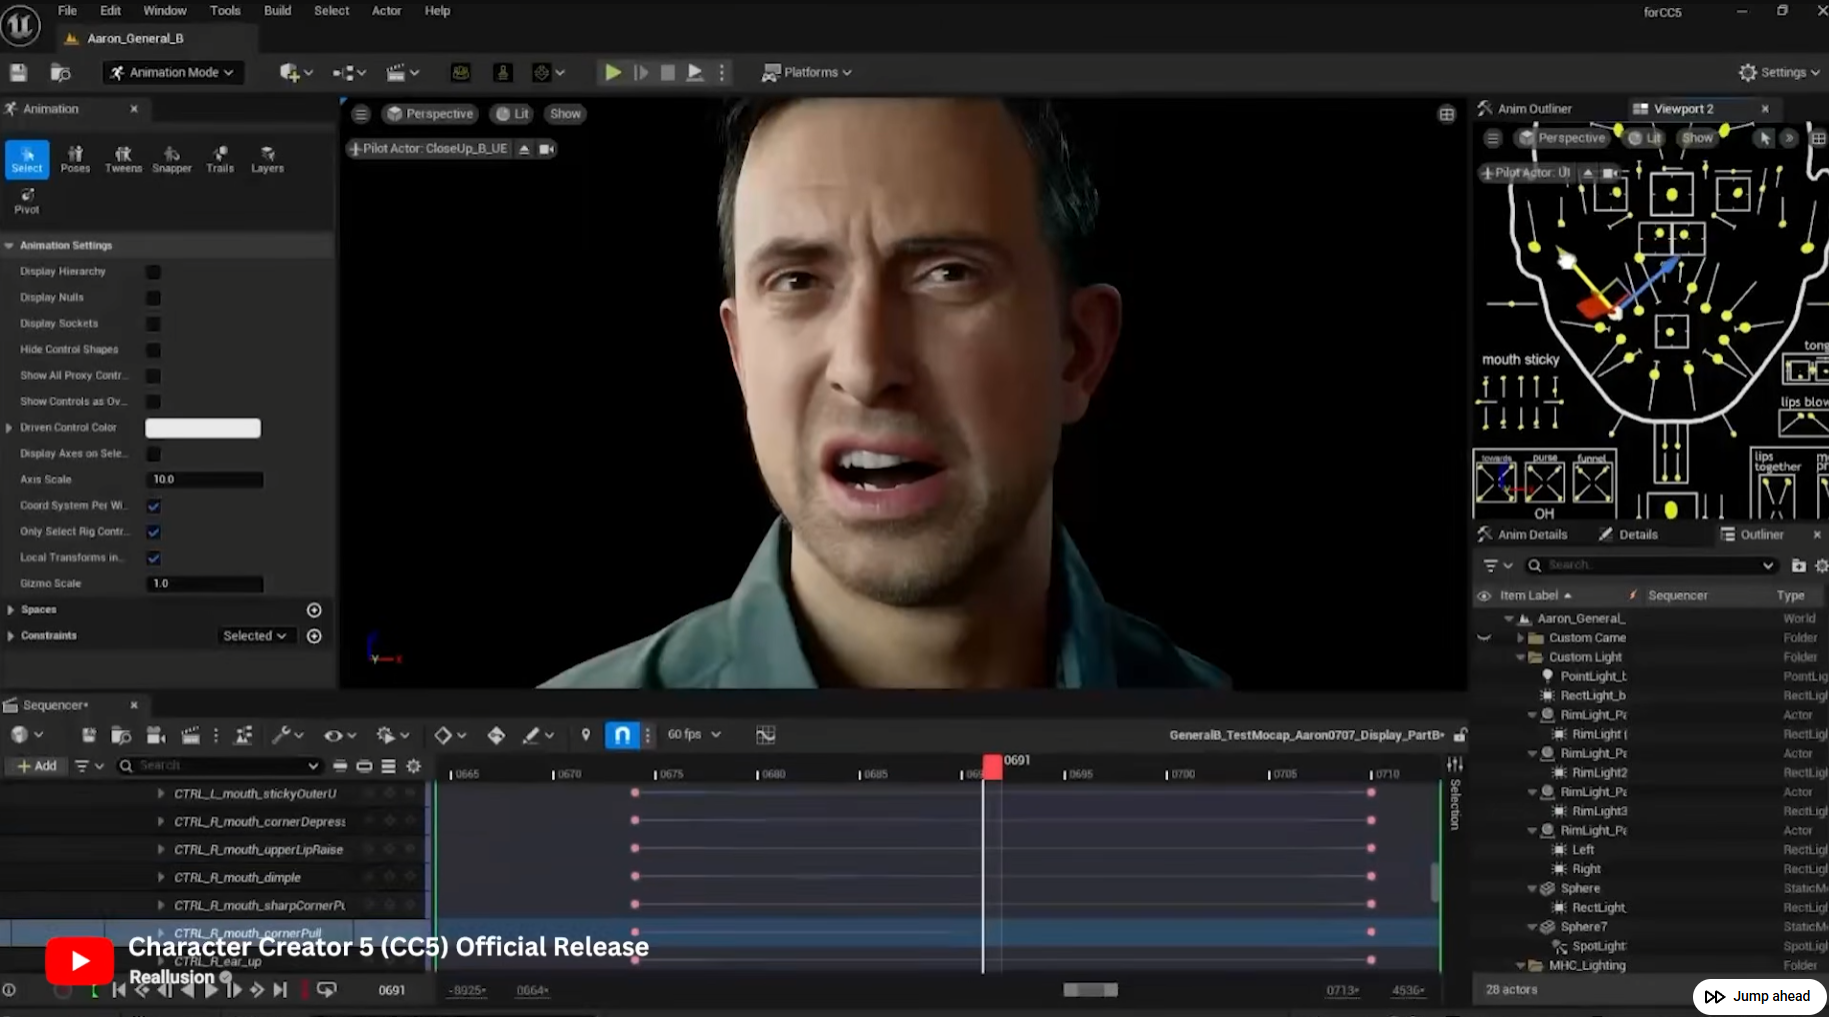Uncheck Only Select Rig Controls checkbox
Viewport: 1829px width, 1017px height.
[153, 532]
